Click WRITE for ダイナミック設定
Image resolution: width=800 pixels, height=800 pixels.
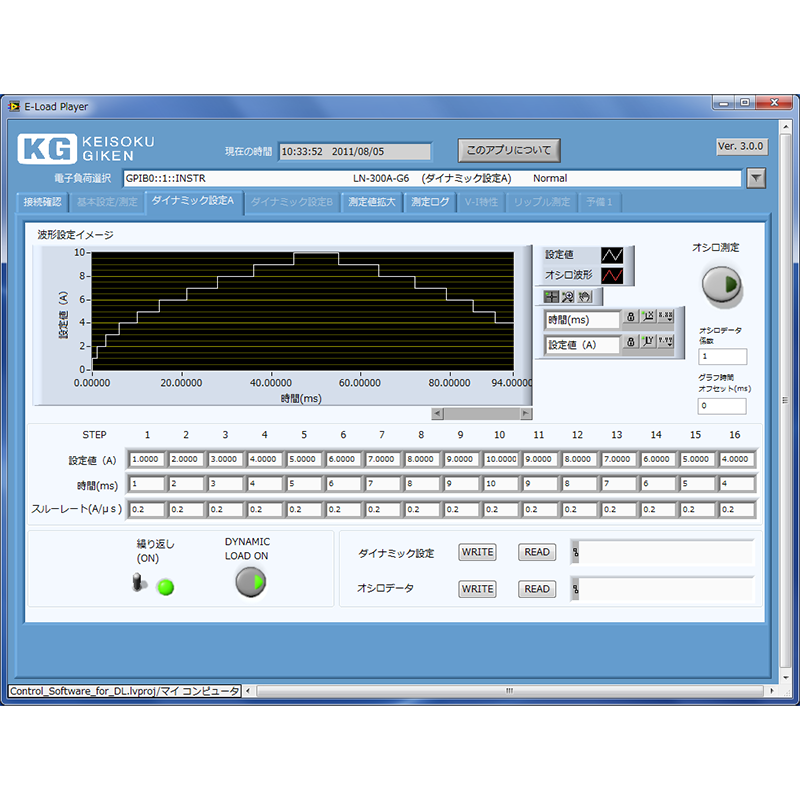click(x=477, y=552)
